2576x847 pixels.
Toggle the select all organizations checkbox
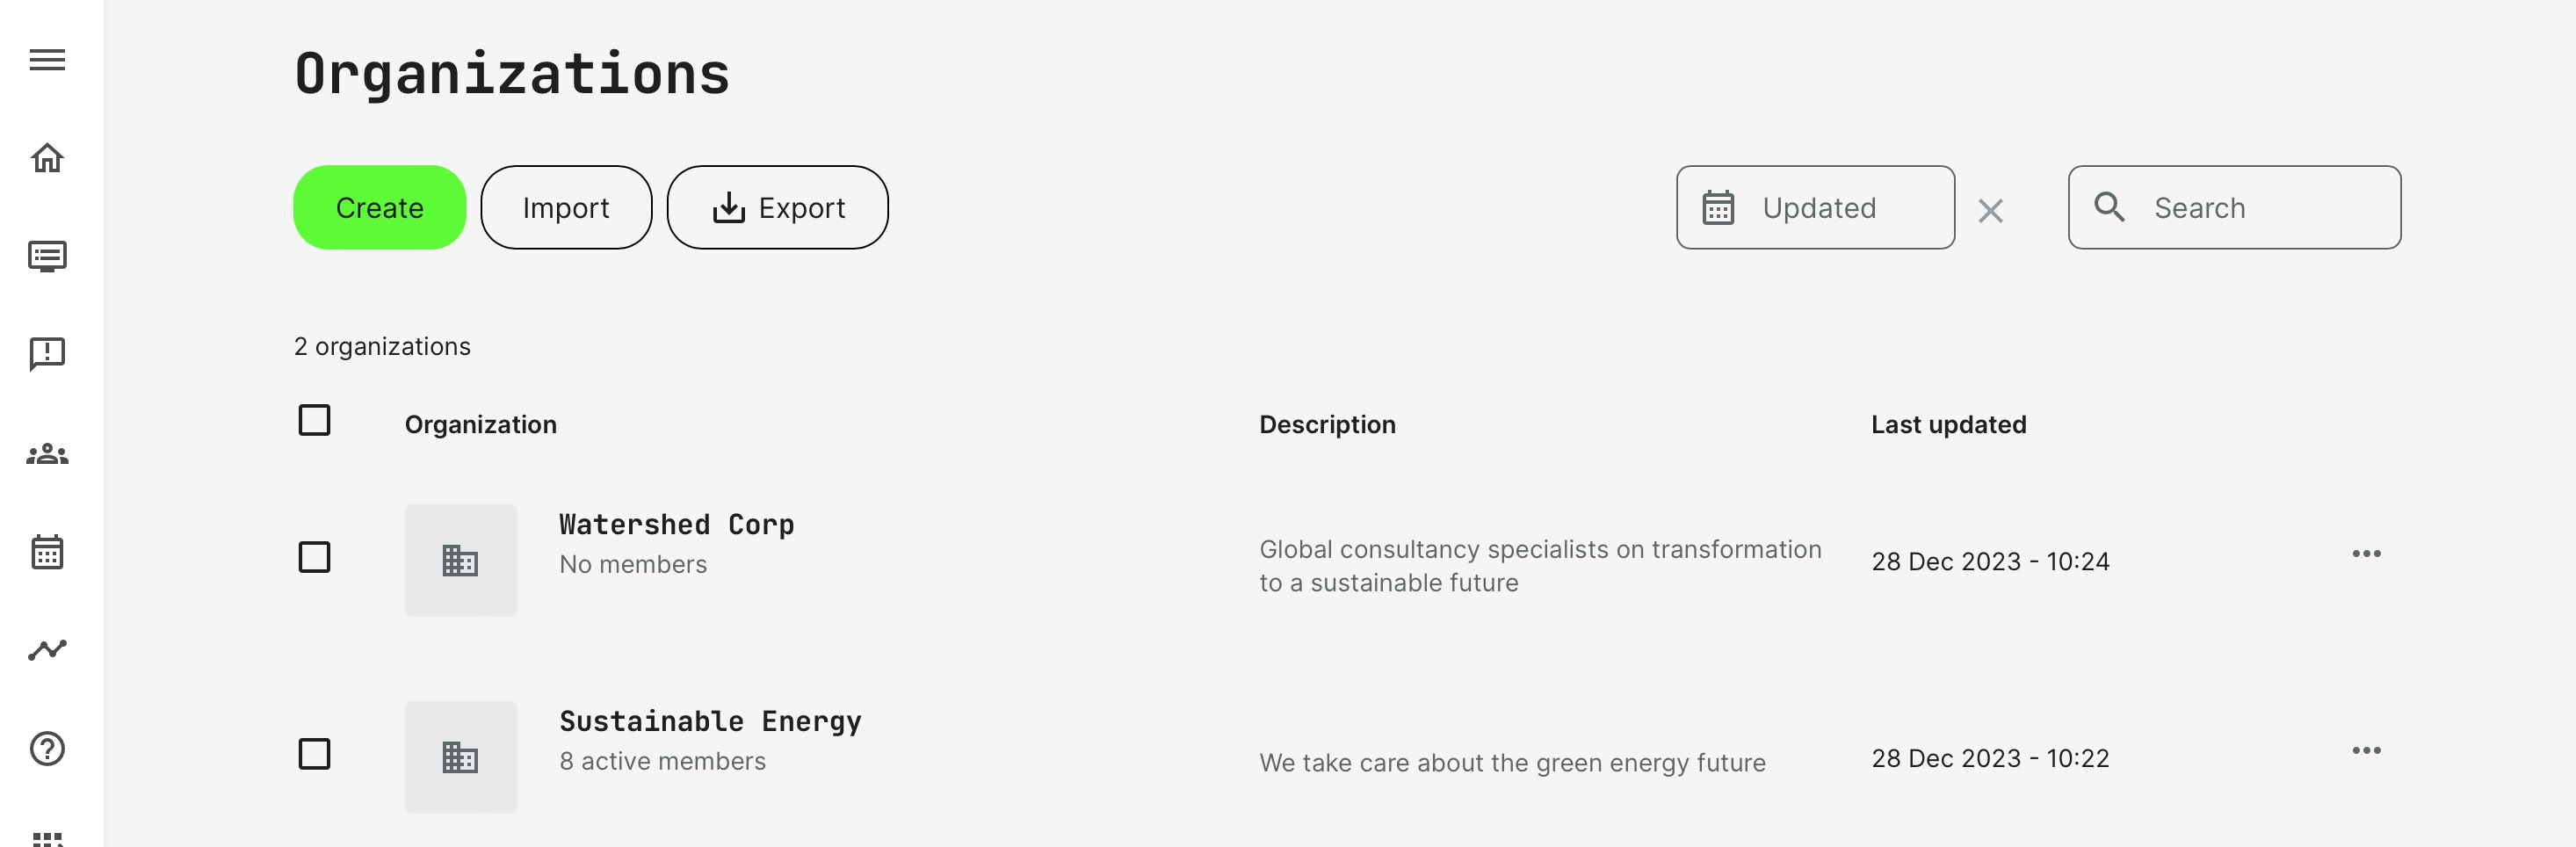[314, 420]
